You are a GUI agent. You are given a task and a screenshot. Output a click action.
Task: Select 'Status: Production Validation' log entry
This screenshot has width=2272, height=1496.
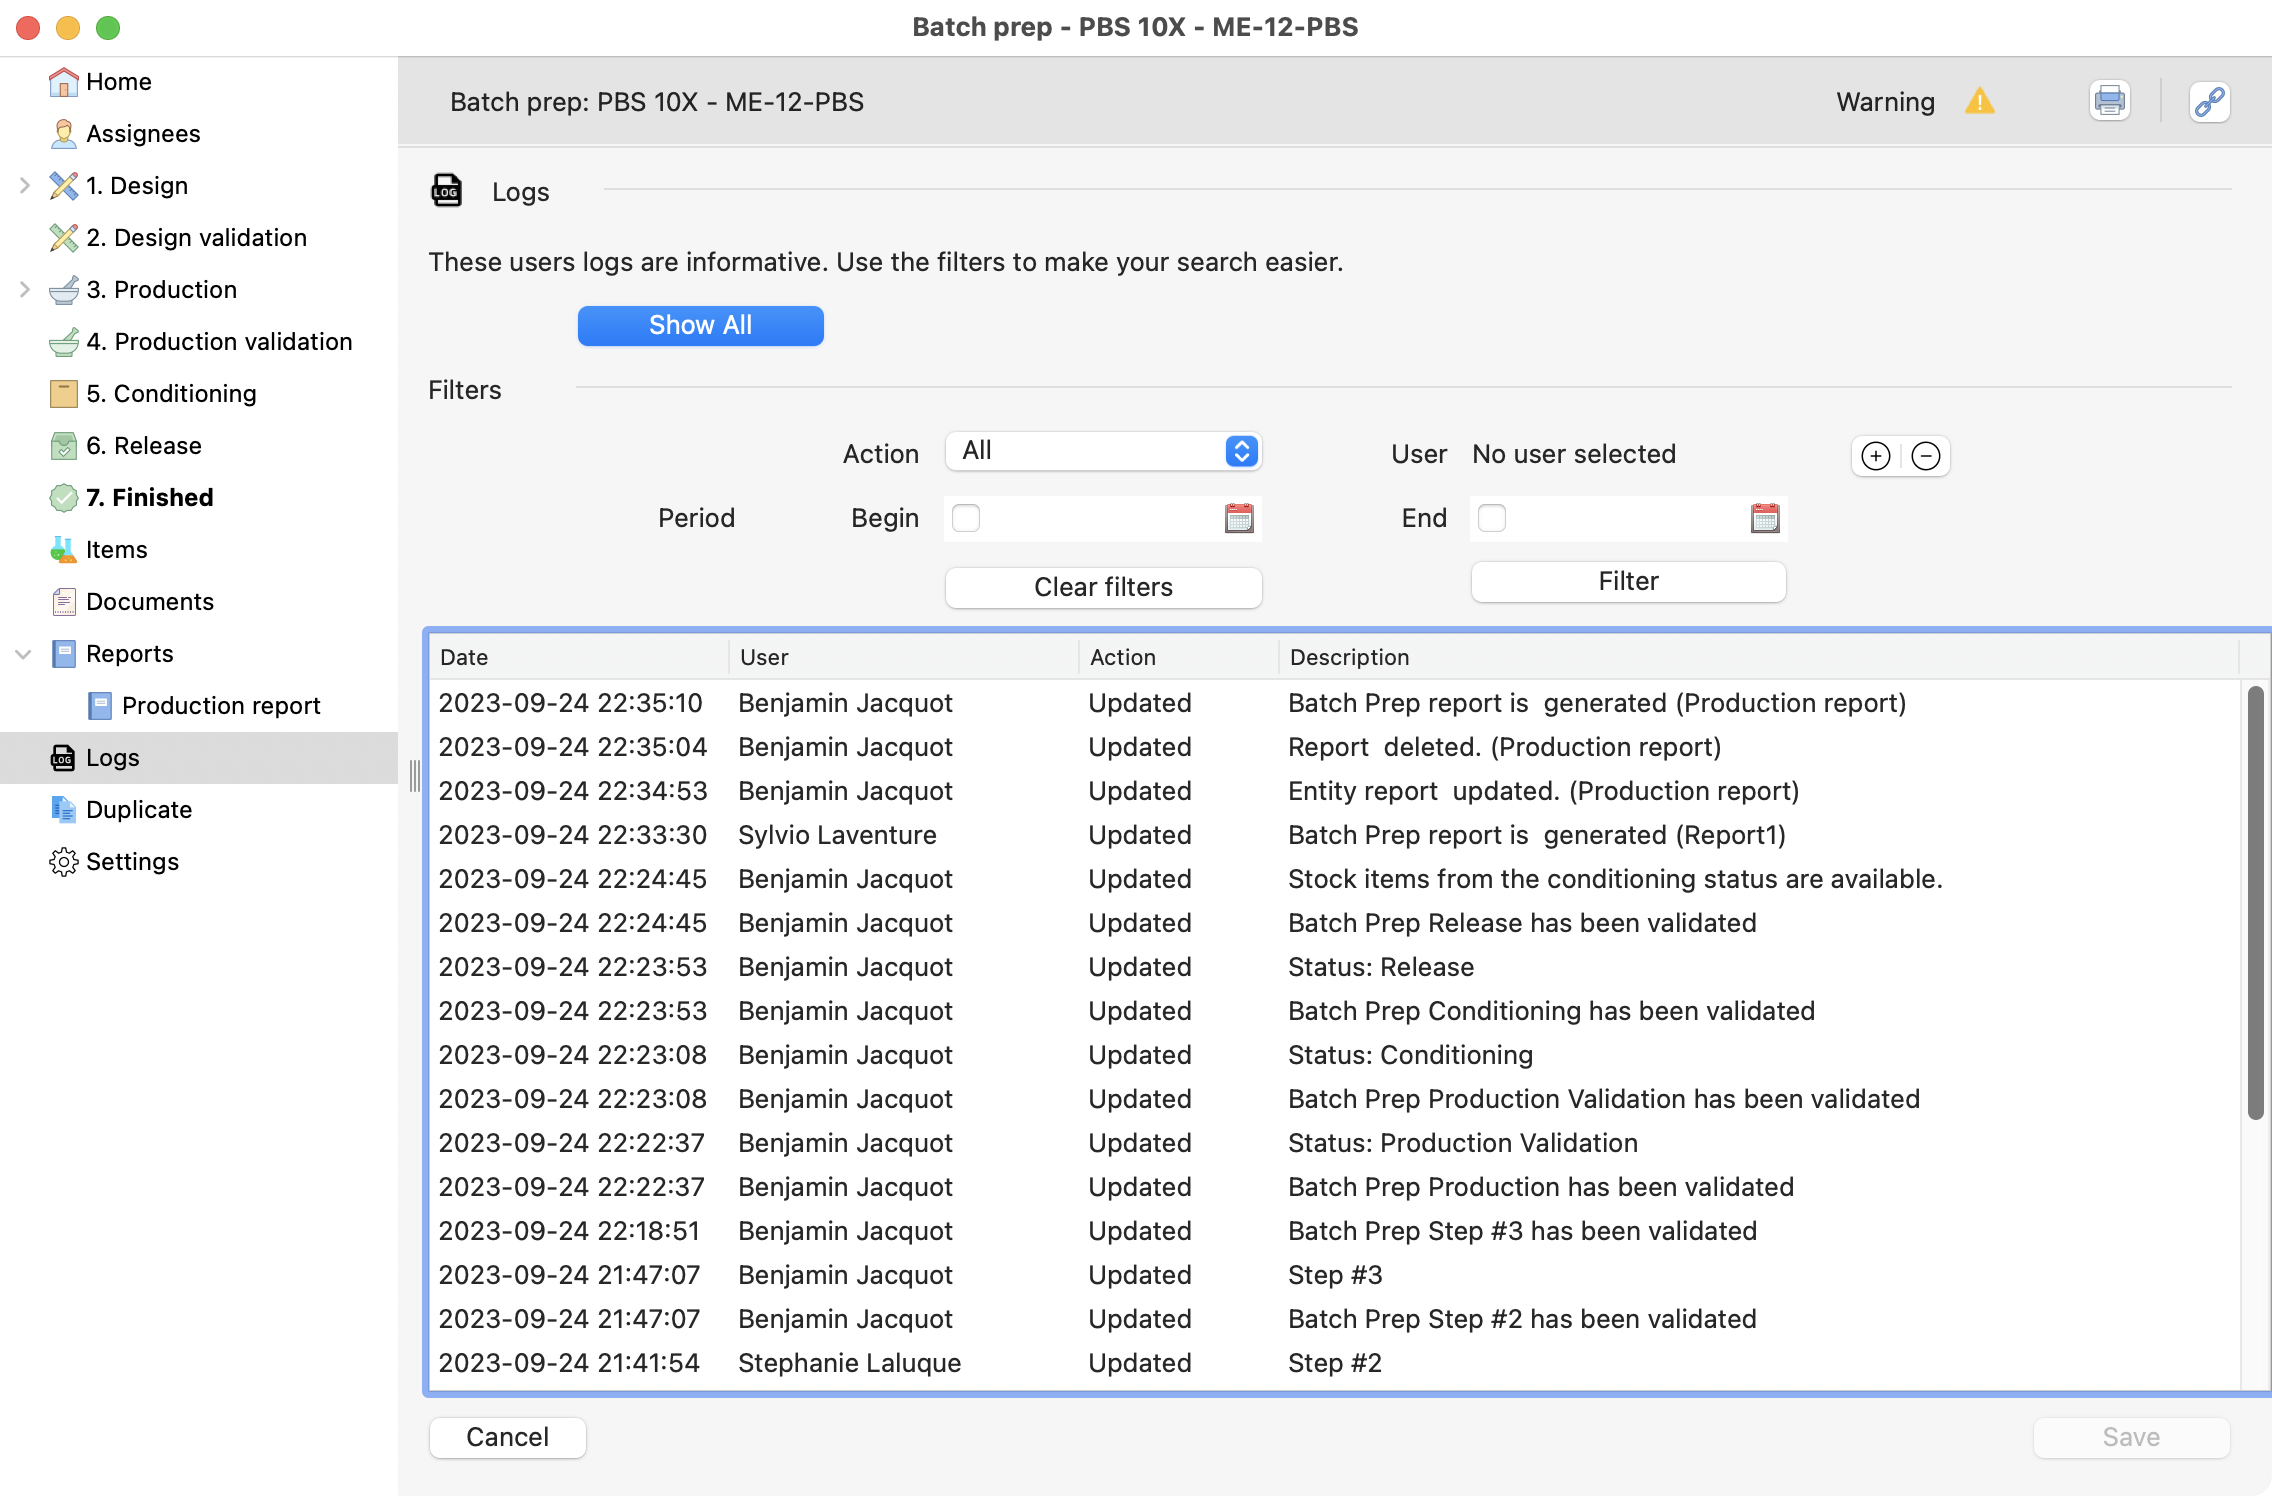point(1335,1143)
